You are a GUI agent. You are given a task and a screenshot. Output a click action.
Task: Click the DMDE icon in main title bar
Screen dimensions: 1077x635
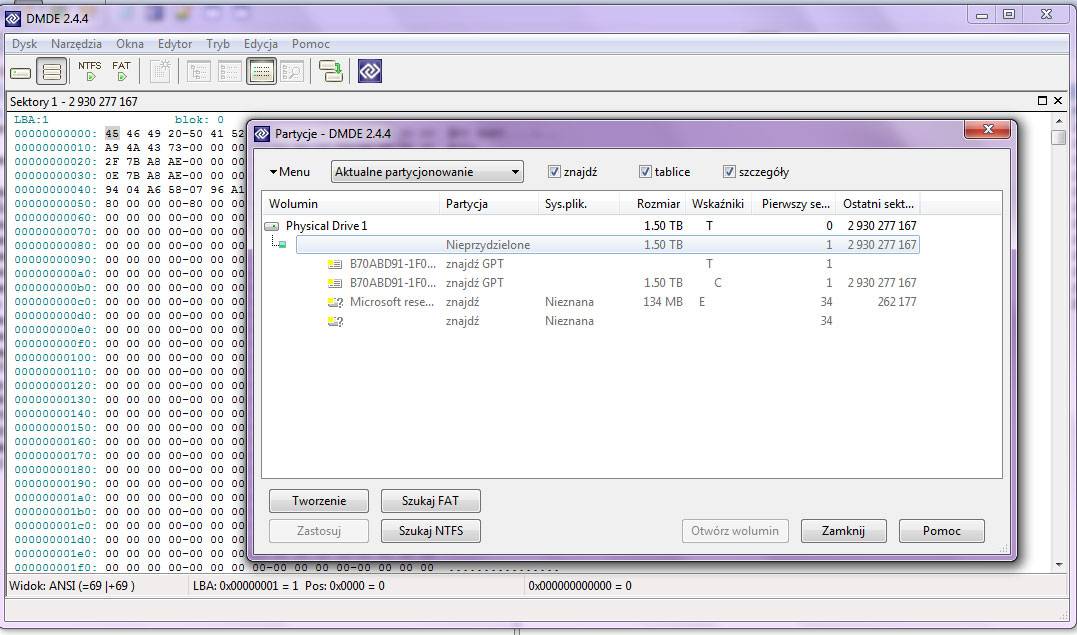pyautogui.click(x=12, y=19)
